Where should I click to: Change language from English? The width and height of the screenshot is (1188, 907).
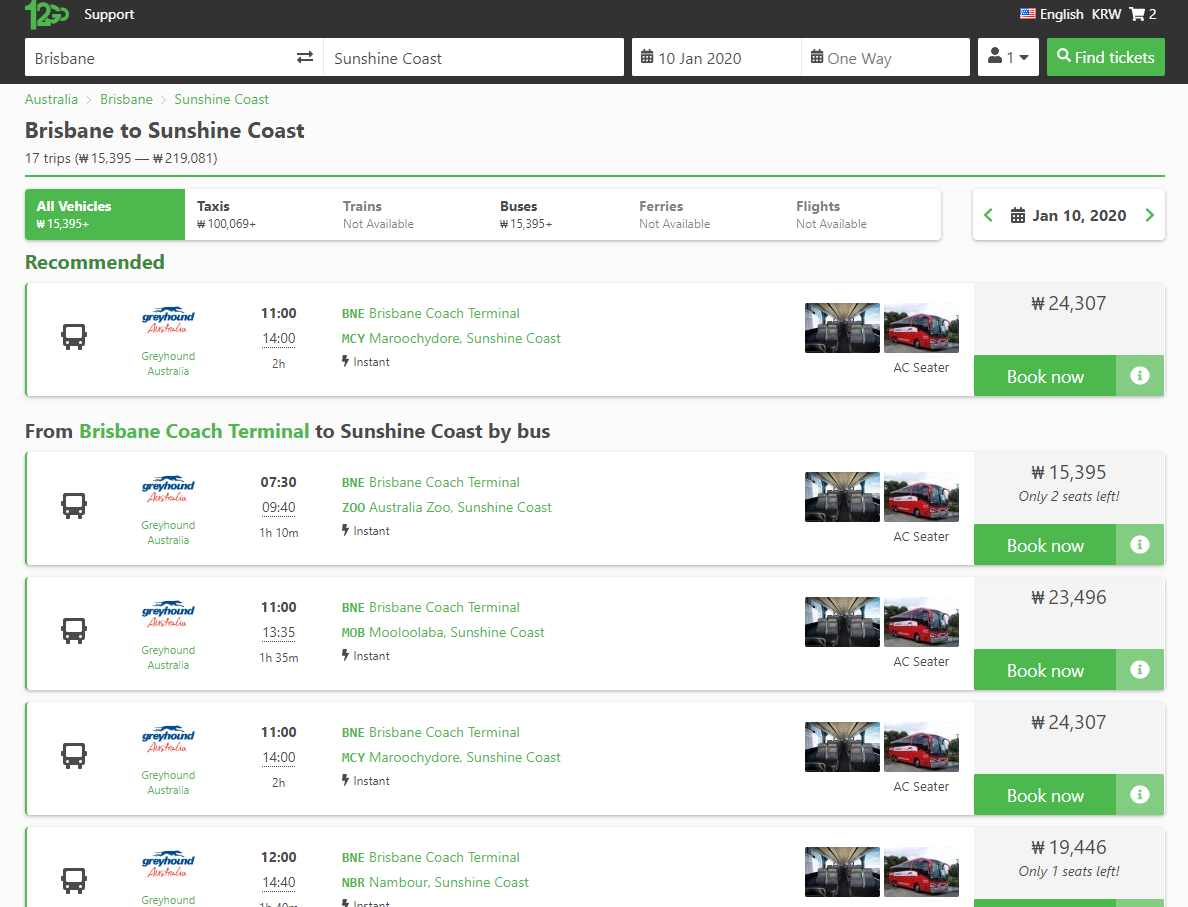1061,14
